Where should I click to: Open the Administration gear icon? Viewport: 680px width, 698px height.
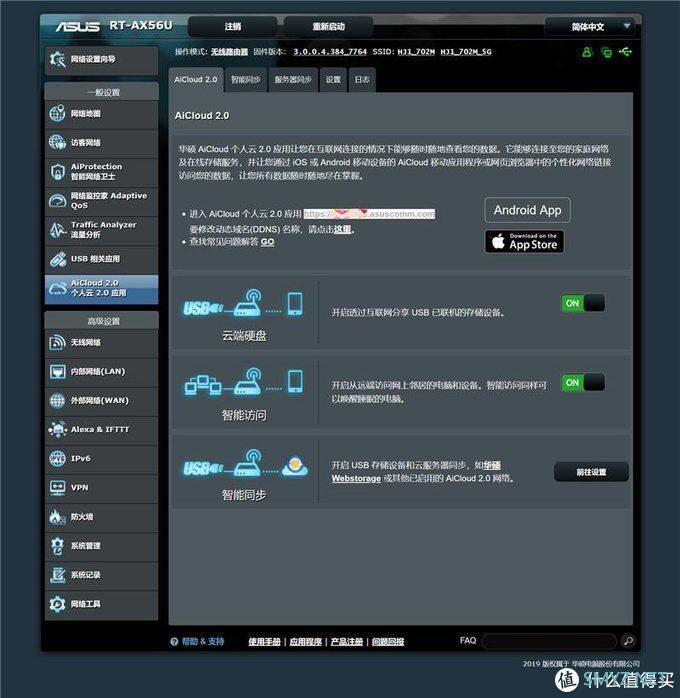[57, 546]
